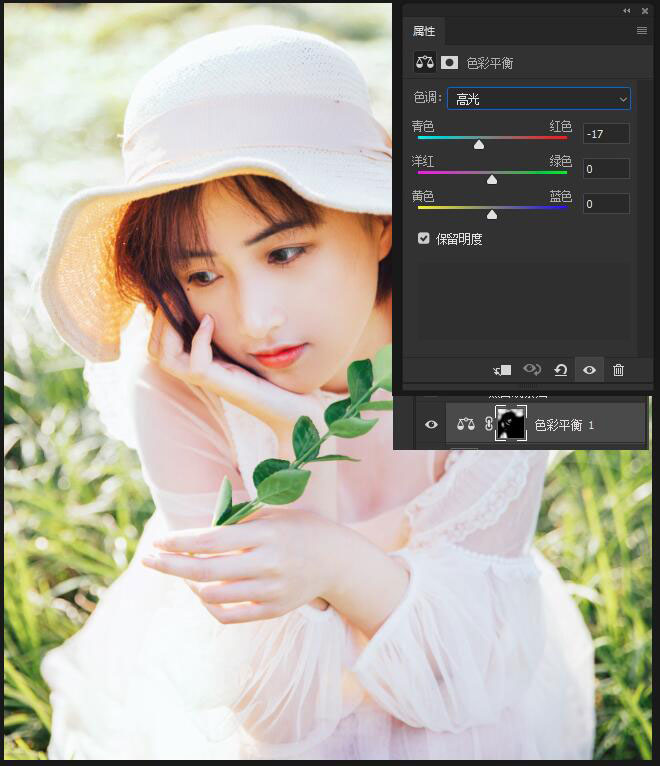Click the balance scale icon on 色彩平衡 1 layer

466,424
